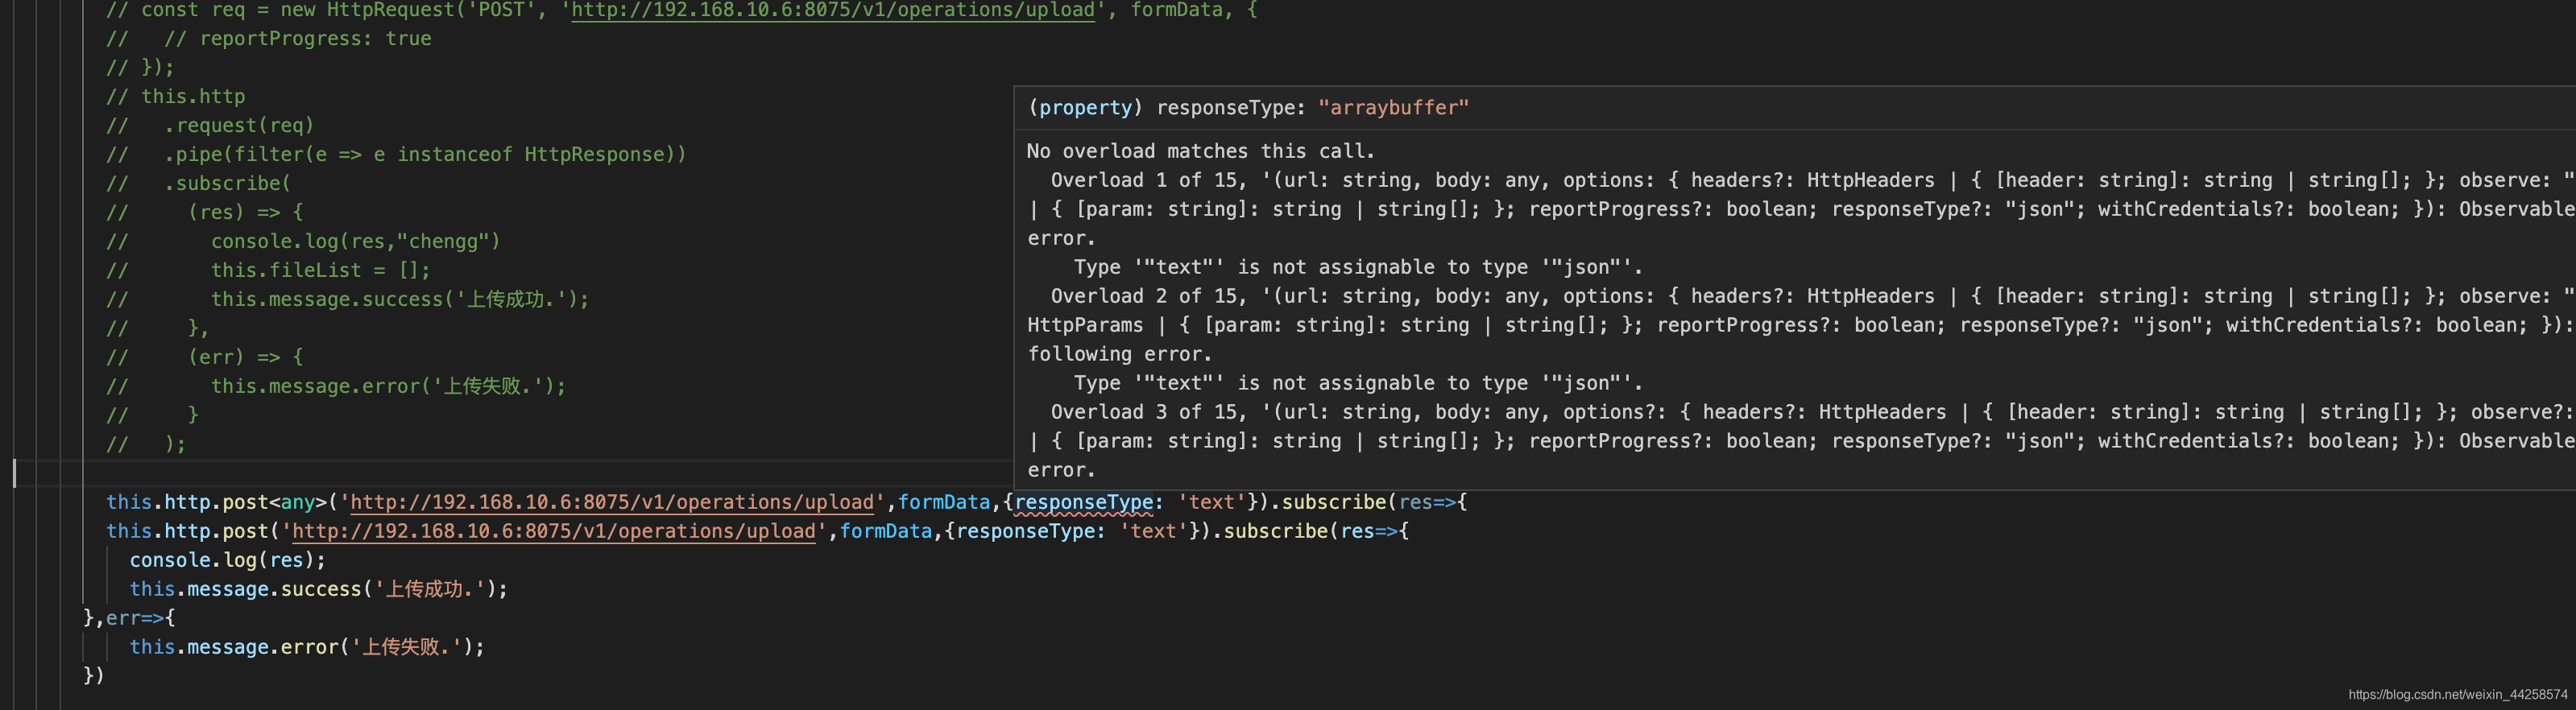Click the 'text' string in the post<any> line

coord(1212,502)
